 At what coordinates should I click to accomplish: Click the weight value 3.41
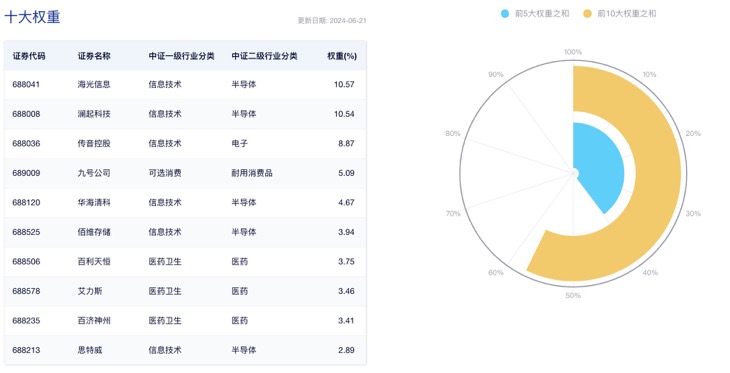tap(346, 321)
